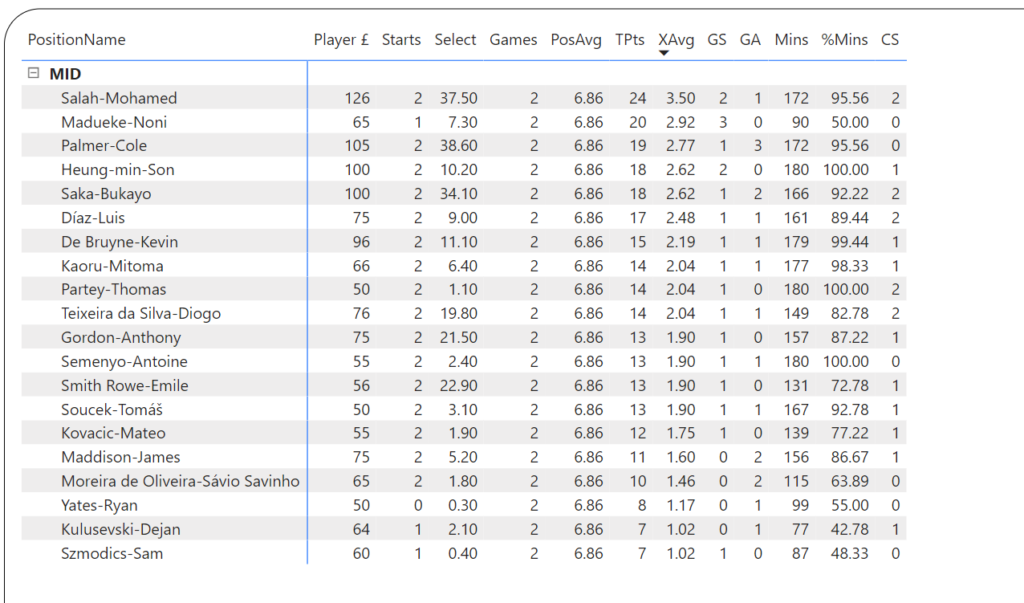Click the TPts column header
This screenshot has width=1024, height=603.
630,40
